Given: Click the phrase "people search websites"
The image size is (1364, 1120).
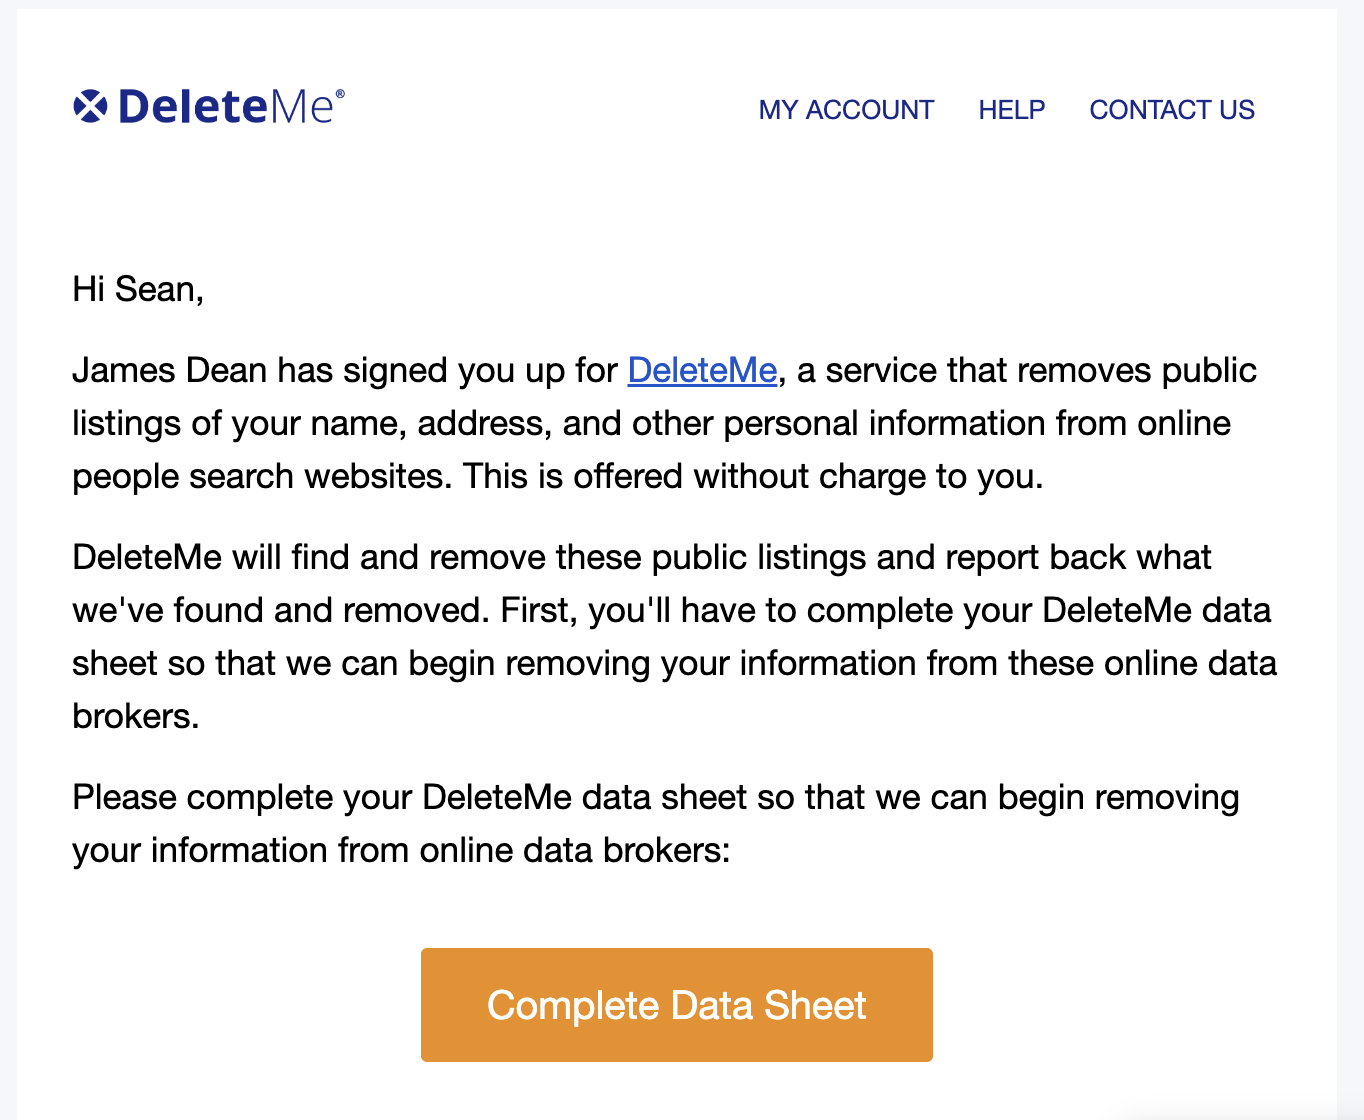Looking at the screenshot, I should pyautogui.click(x=262, y=477).
